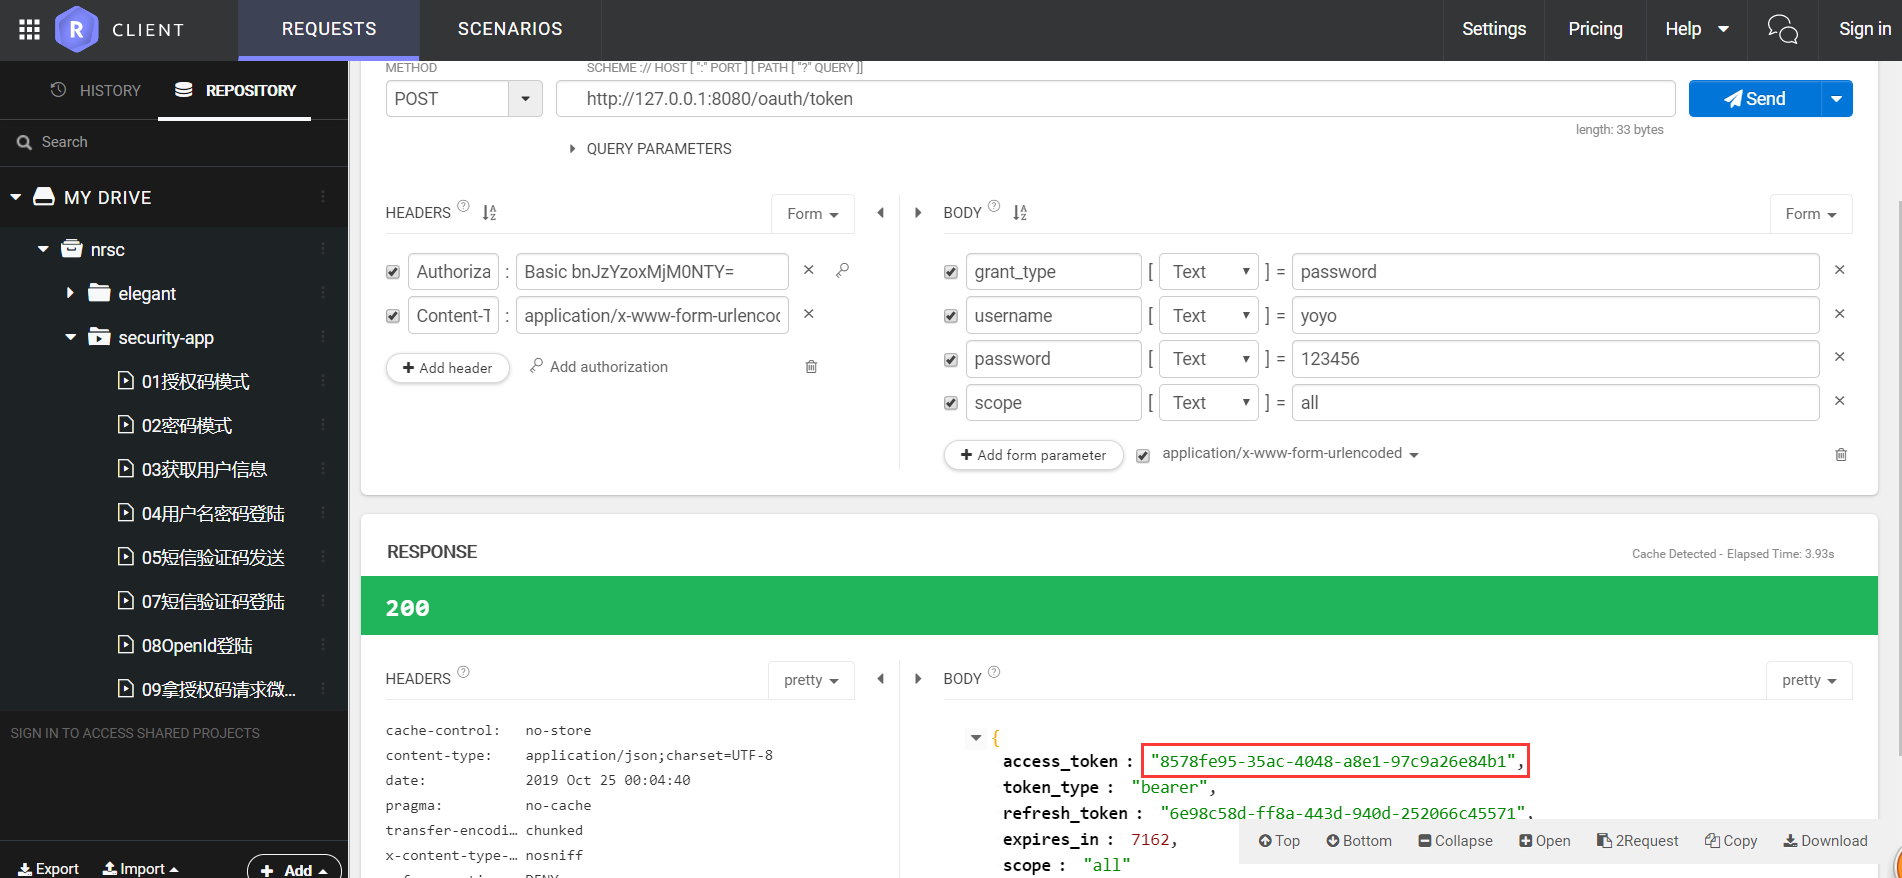Screen dimensions: 1902x878
Task: Change grant_type parameter type dropdown
Action: click(x=1211, y=272)
